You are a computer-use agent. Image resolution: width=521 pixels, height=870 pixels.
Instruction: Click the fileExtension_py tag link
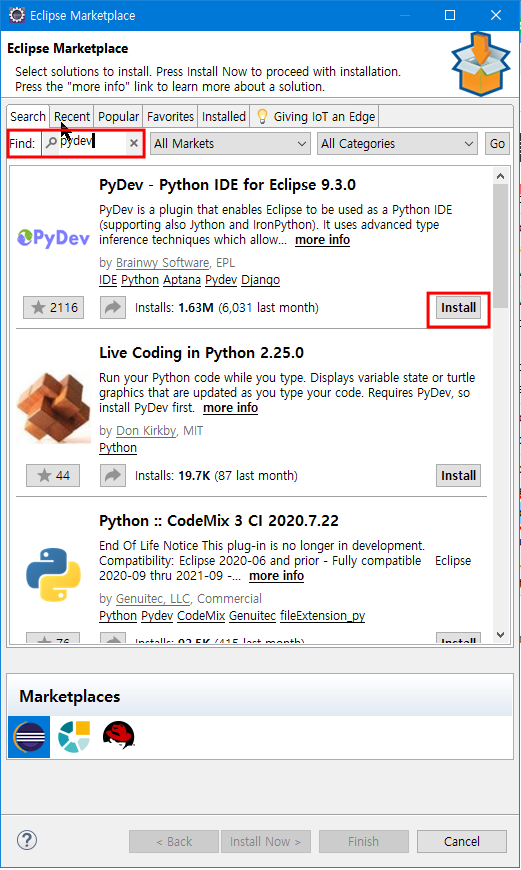click(x=322, y=615)
